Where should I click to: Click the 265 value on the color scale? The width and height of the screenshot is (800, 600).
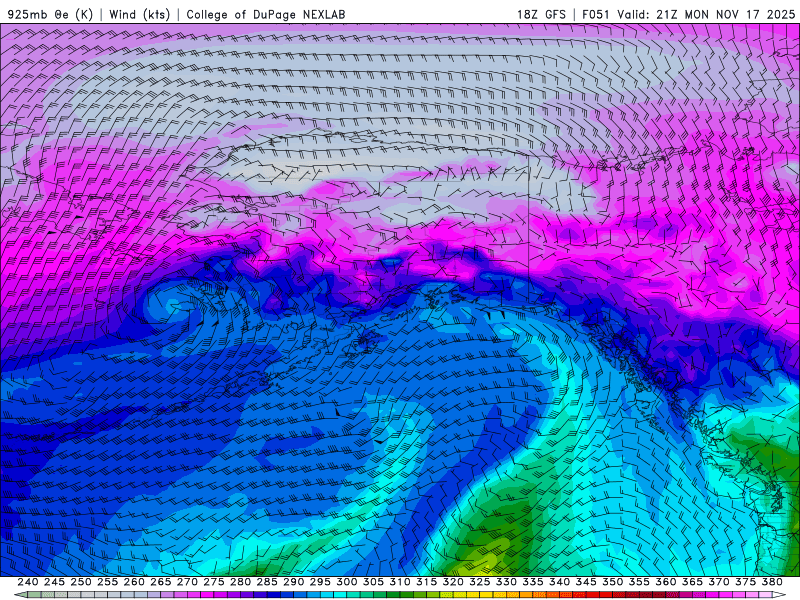[160, 582]
